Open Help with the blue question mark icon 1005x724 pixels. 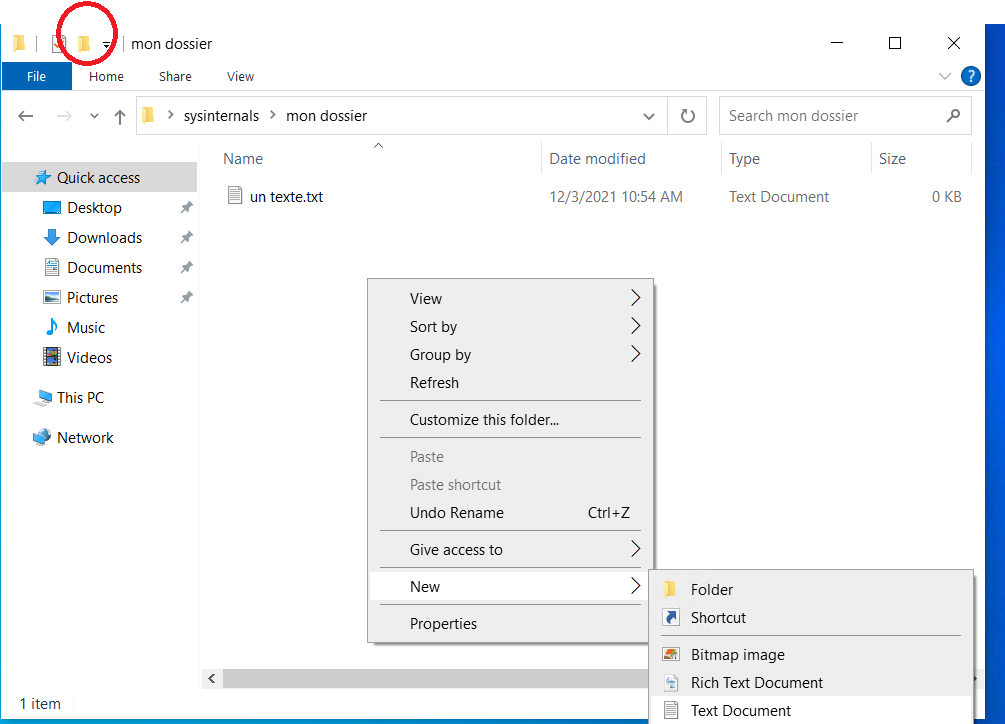970,76
